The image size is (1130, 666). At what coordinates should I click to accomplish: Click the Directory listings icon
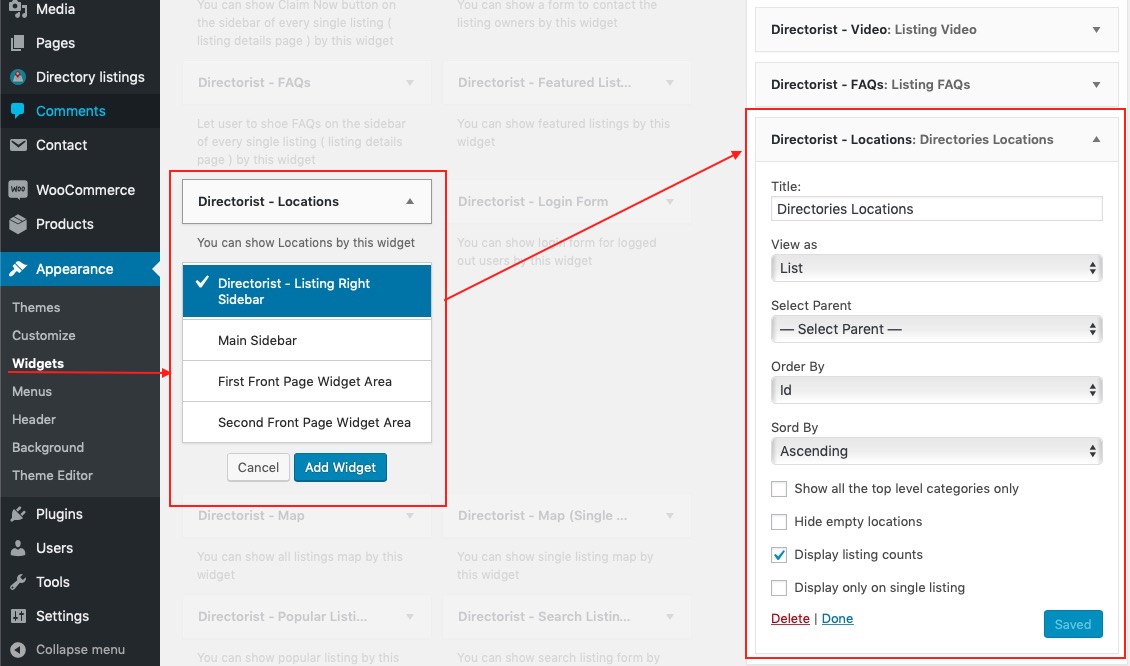(18, 77)
